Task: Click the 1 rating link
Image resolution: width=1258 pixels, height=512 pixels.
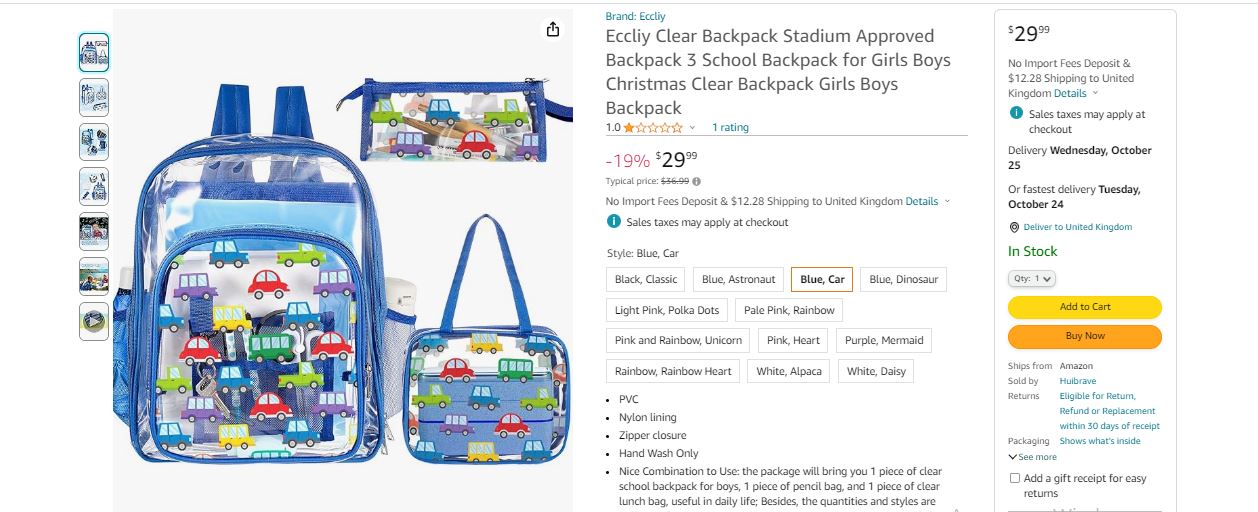Action: click(730, 128)
